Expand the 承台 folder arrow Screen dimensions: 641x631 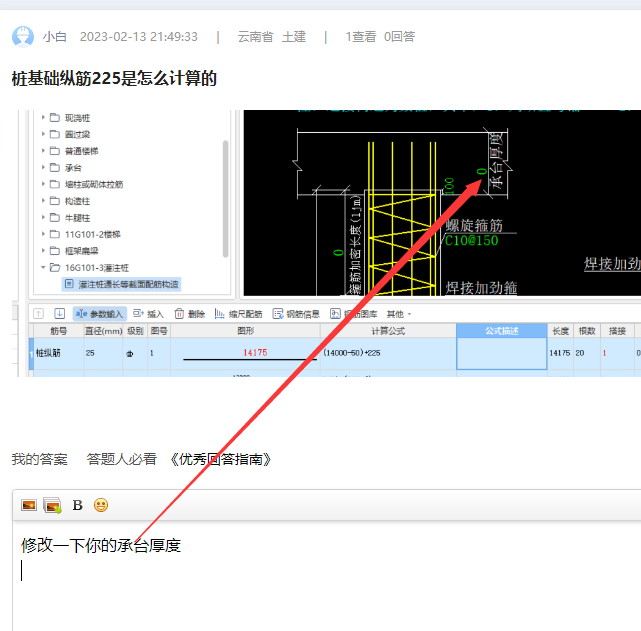(43, 168)
